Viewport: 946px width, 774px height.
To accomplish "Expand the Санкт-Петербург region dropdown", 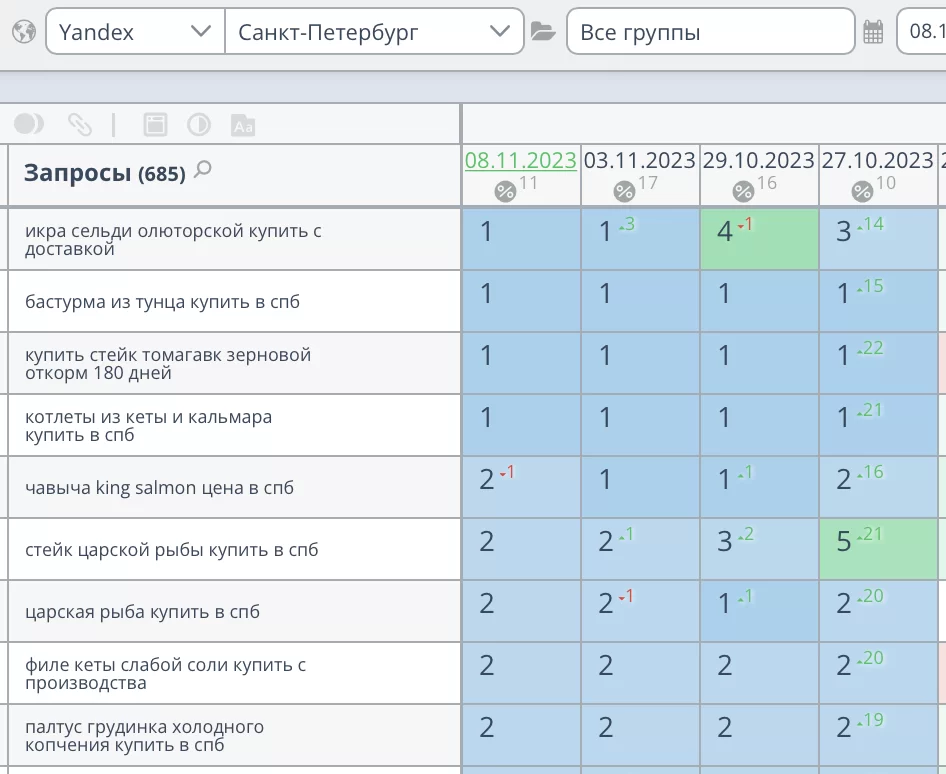I will pyautogui.click(x=374, y=32).
